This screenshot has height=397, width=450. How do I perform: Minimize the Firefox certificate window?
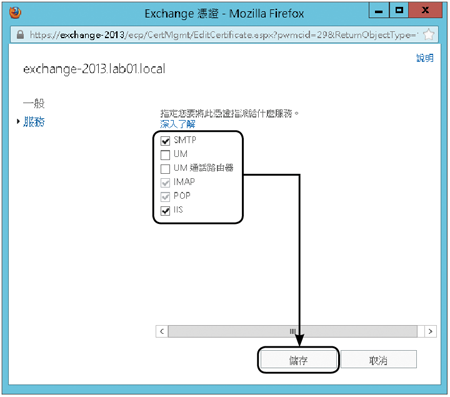tap(379, 11)
